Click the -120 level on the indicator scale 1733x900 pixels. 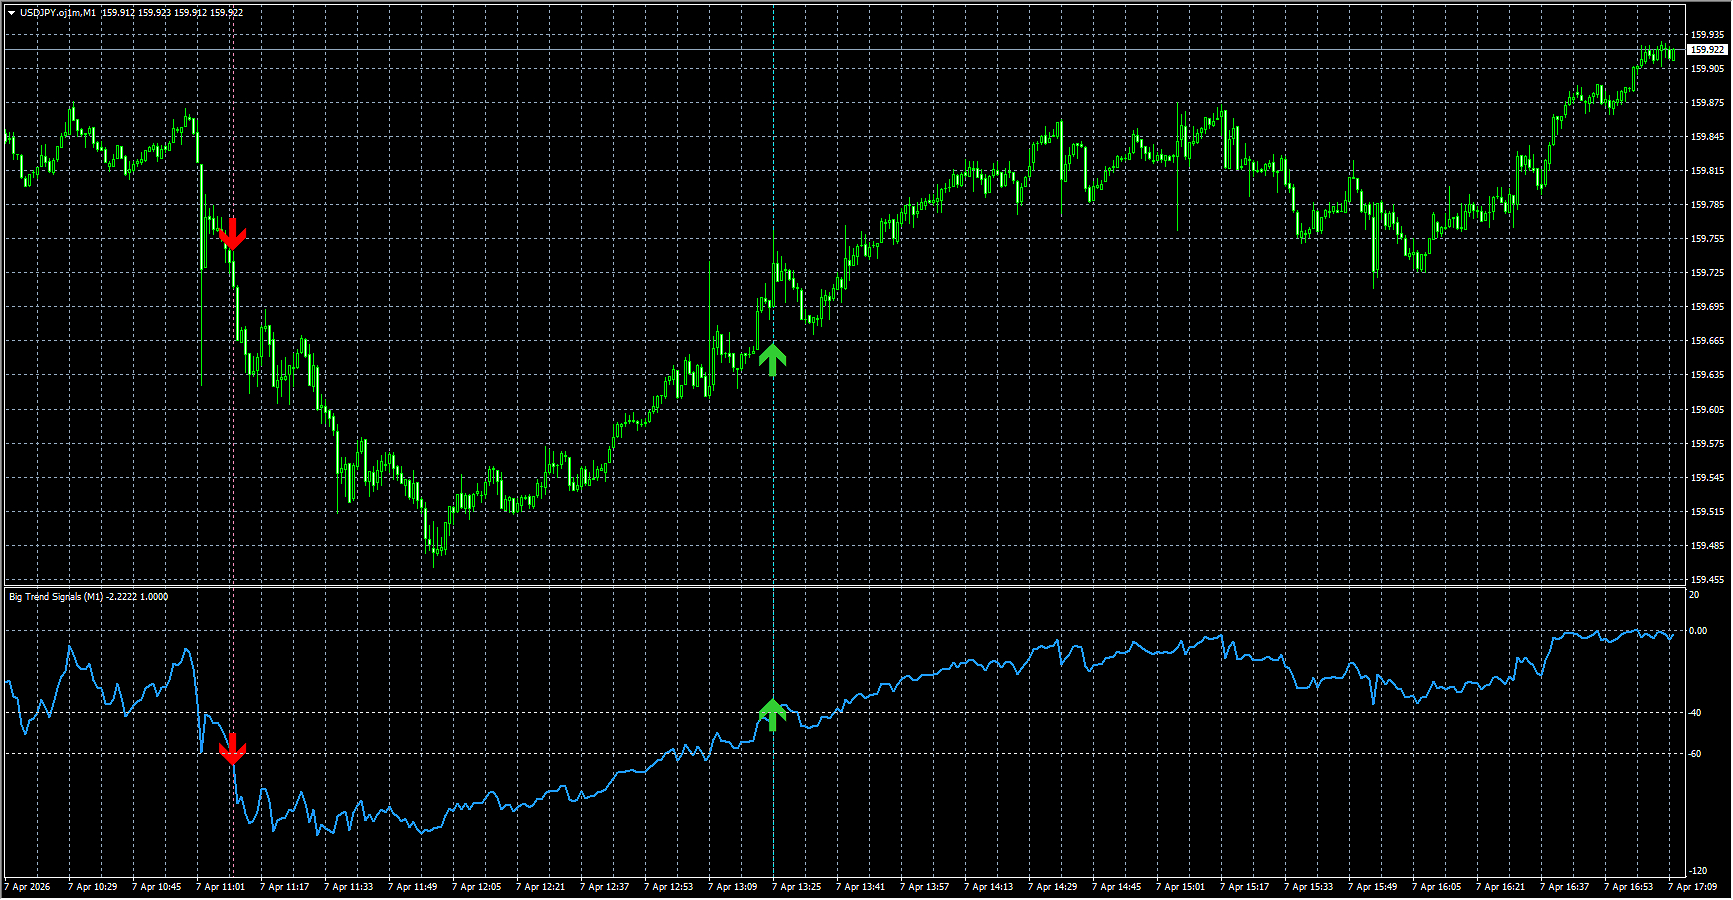pos(1697,871)
